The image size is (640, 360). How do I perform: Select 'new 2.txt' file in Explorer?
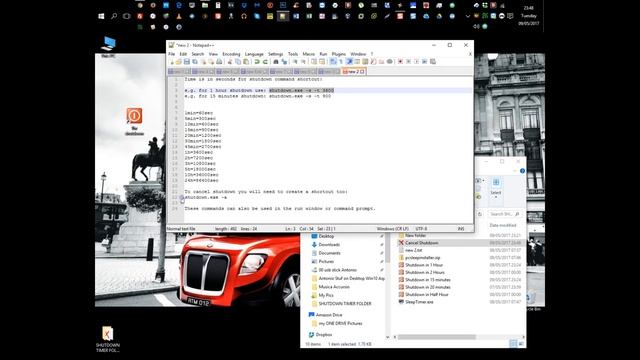[x=413, y=250]
